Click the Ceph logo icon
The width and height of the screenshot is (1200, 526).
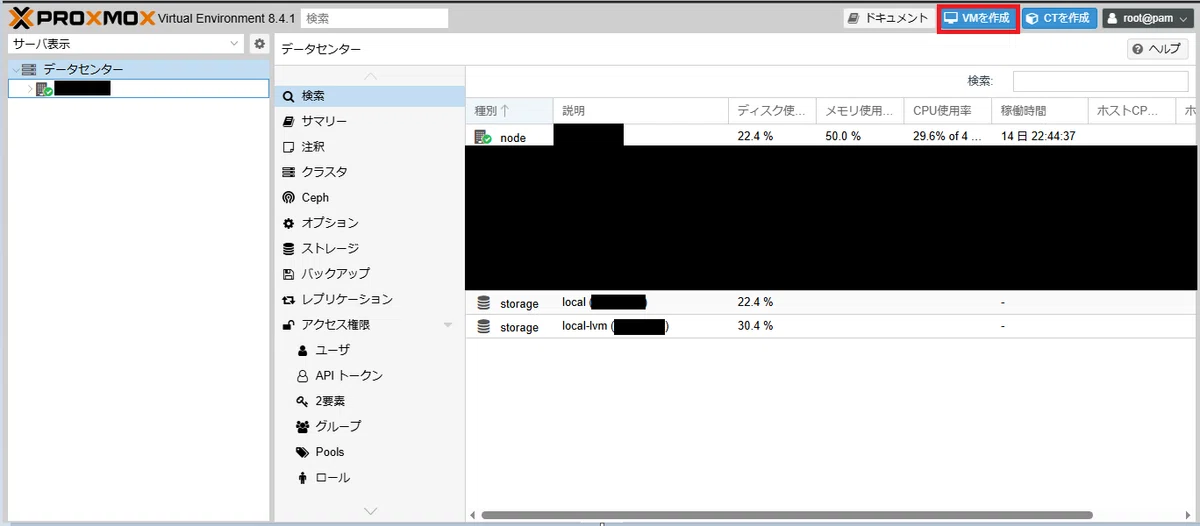(288, 198)
